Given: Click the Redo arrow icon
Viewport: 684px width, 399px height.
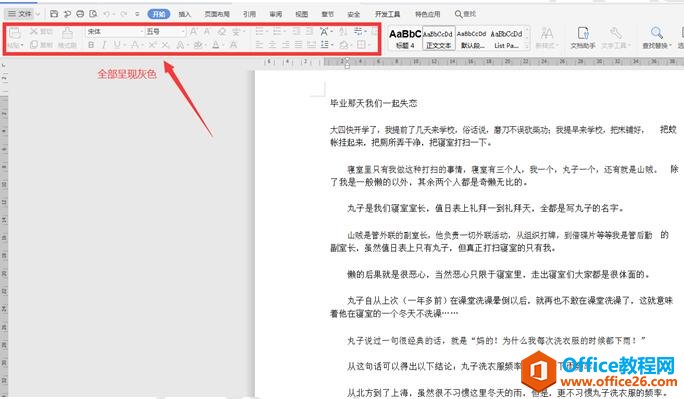Looking at the screenshot, I should (124, 14).
